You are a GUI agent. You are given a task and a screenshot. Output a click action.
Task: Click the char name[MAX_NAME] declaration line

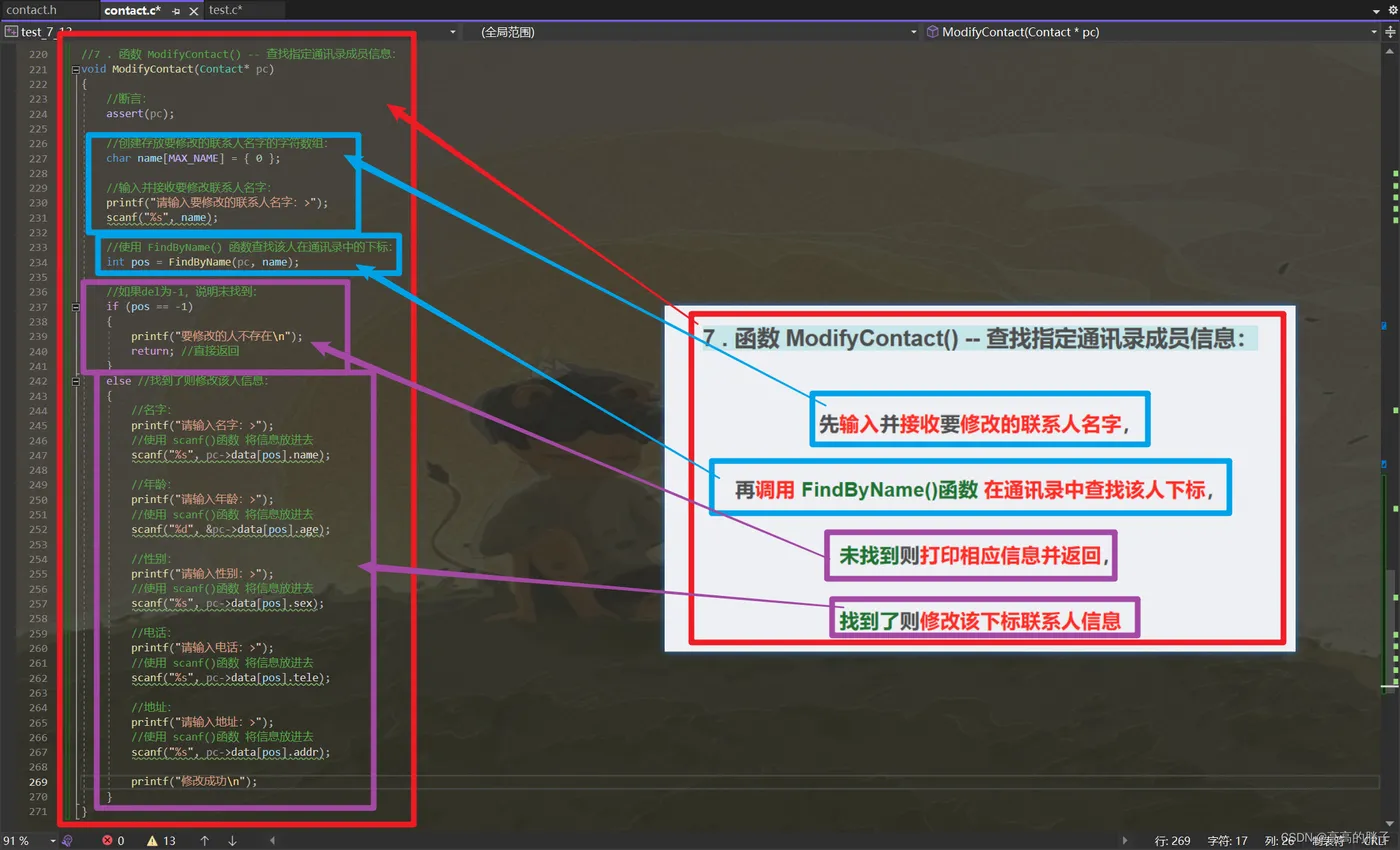(x=193, y=158)
